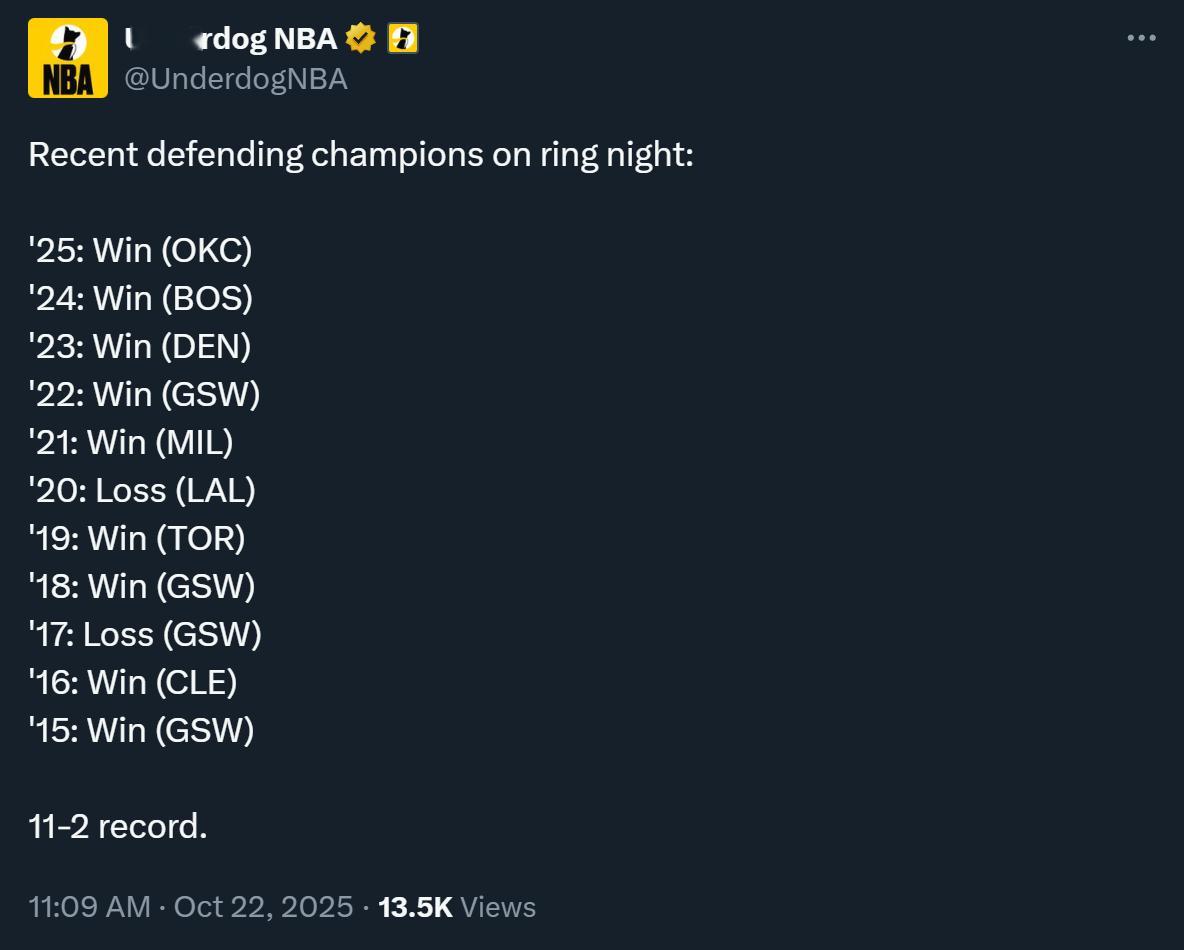The width and height of the screenshot is (1184, 950).
Task: Open the three-dot more options menu
Action: pyautogui.click(x=1141, y=38)
